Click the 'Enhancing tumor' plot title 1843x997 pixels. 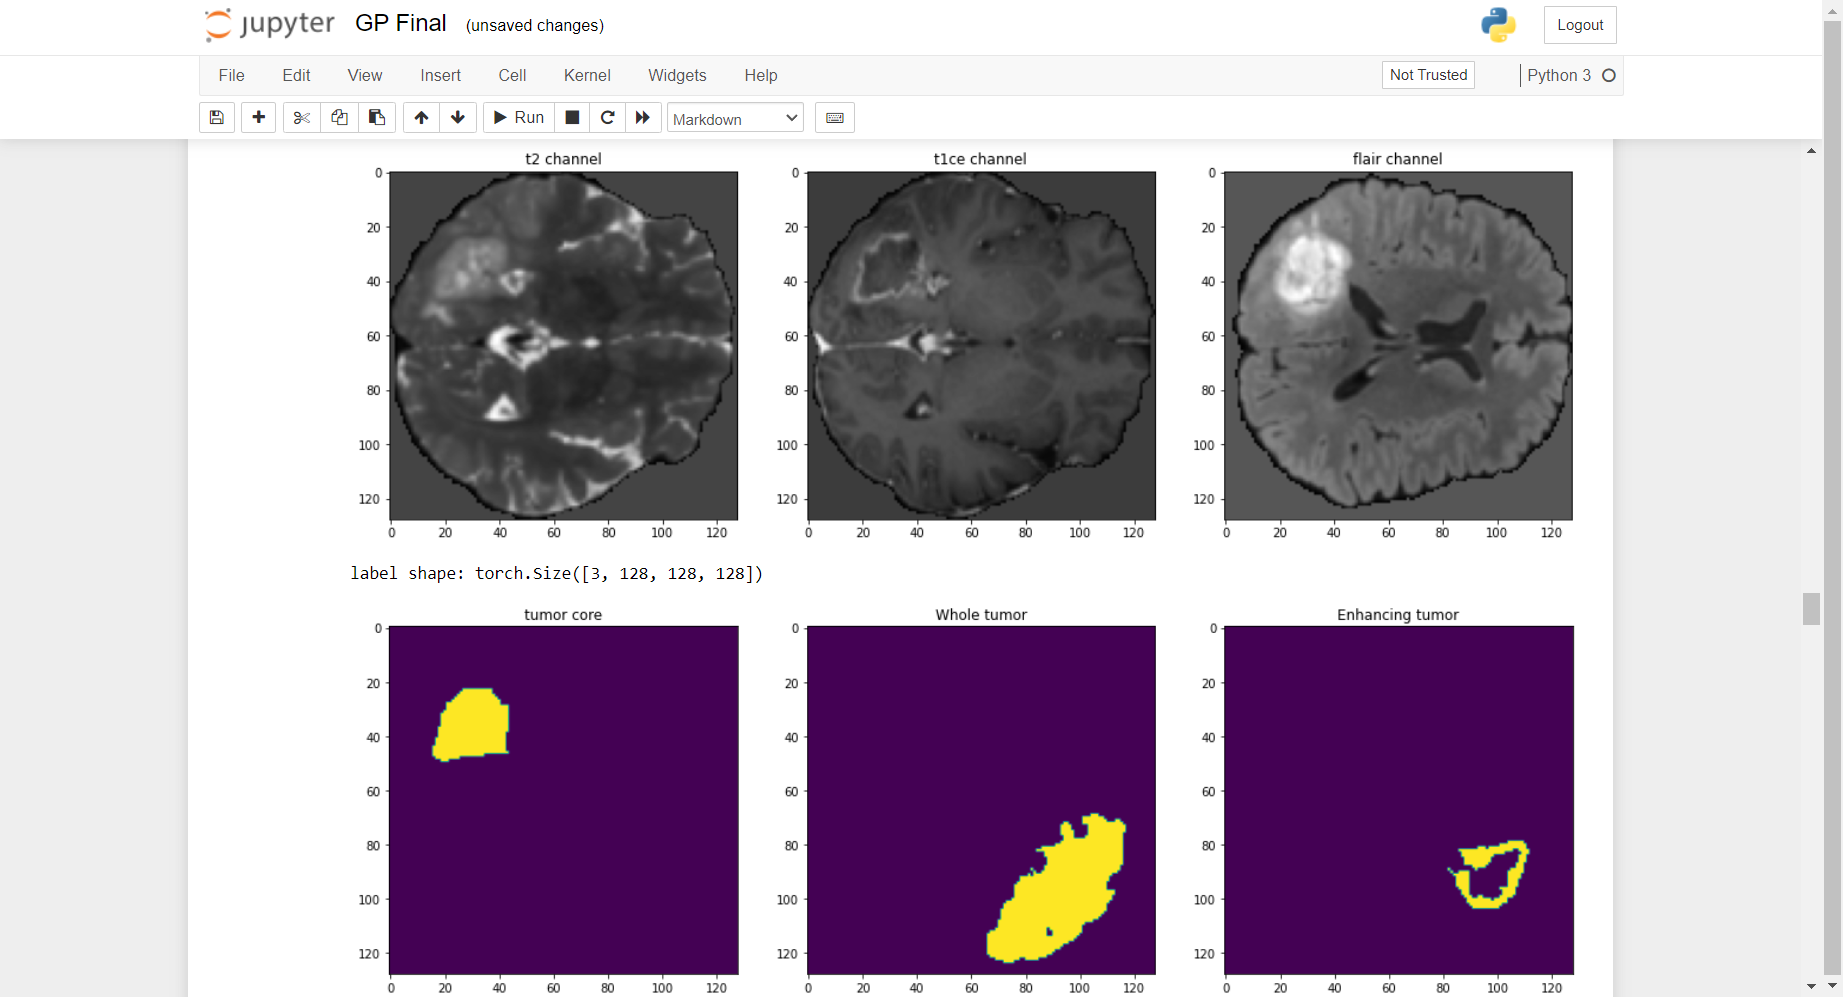(1398, 615)
